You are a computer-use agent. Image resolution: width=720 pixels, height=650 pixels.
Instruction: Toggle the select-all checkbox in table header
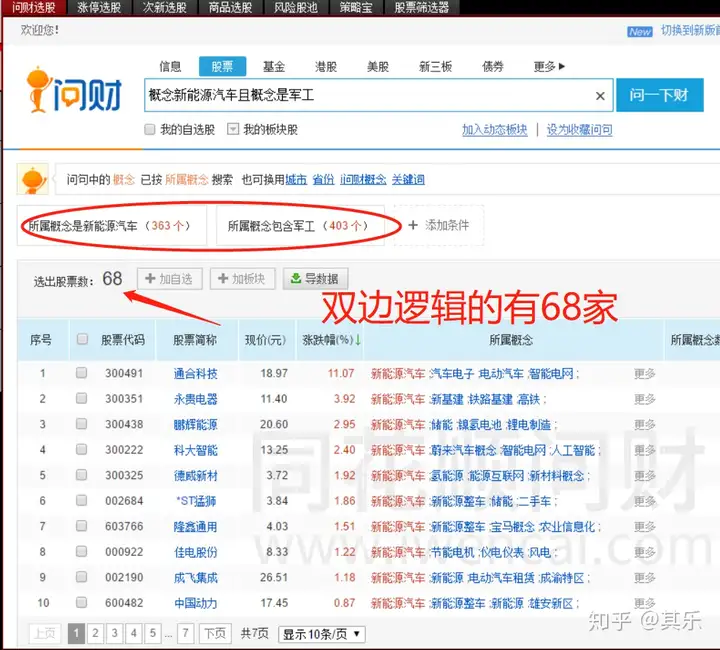[82, 339]
